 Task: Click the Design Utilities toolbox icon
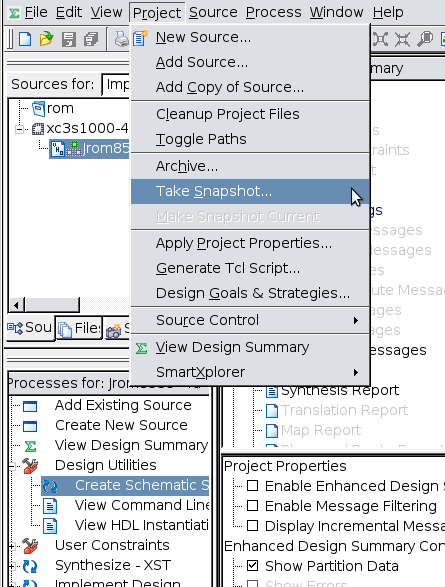point(30,465)
